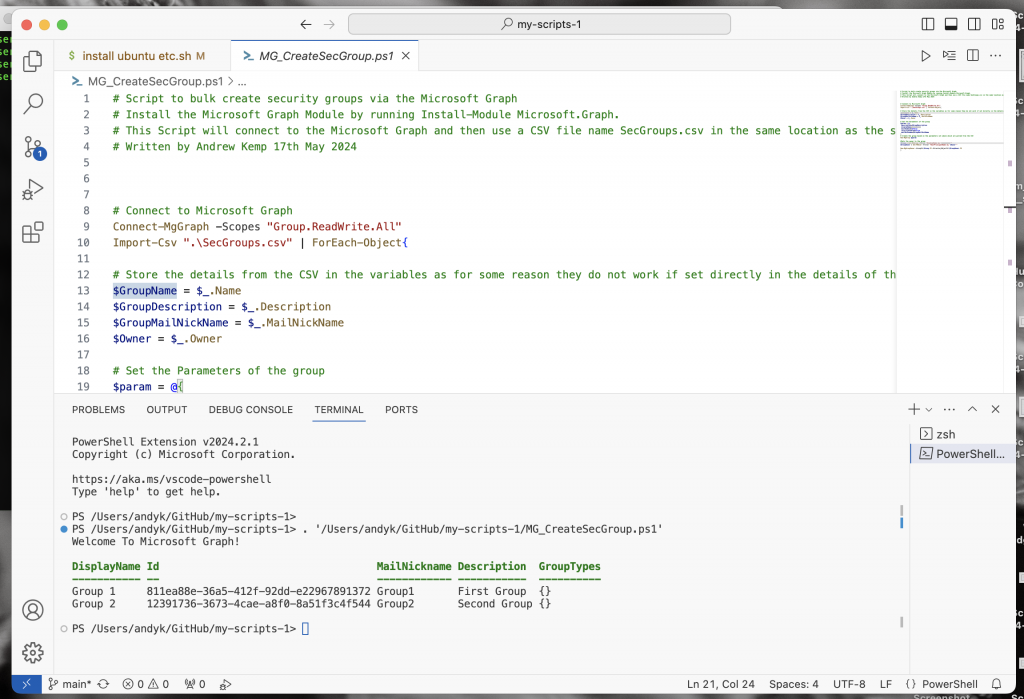
Task: Open editor More Actions ellipsis menu
Action: pos(995,56)
